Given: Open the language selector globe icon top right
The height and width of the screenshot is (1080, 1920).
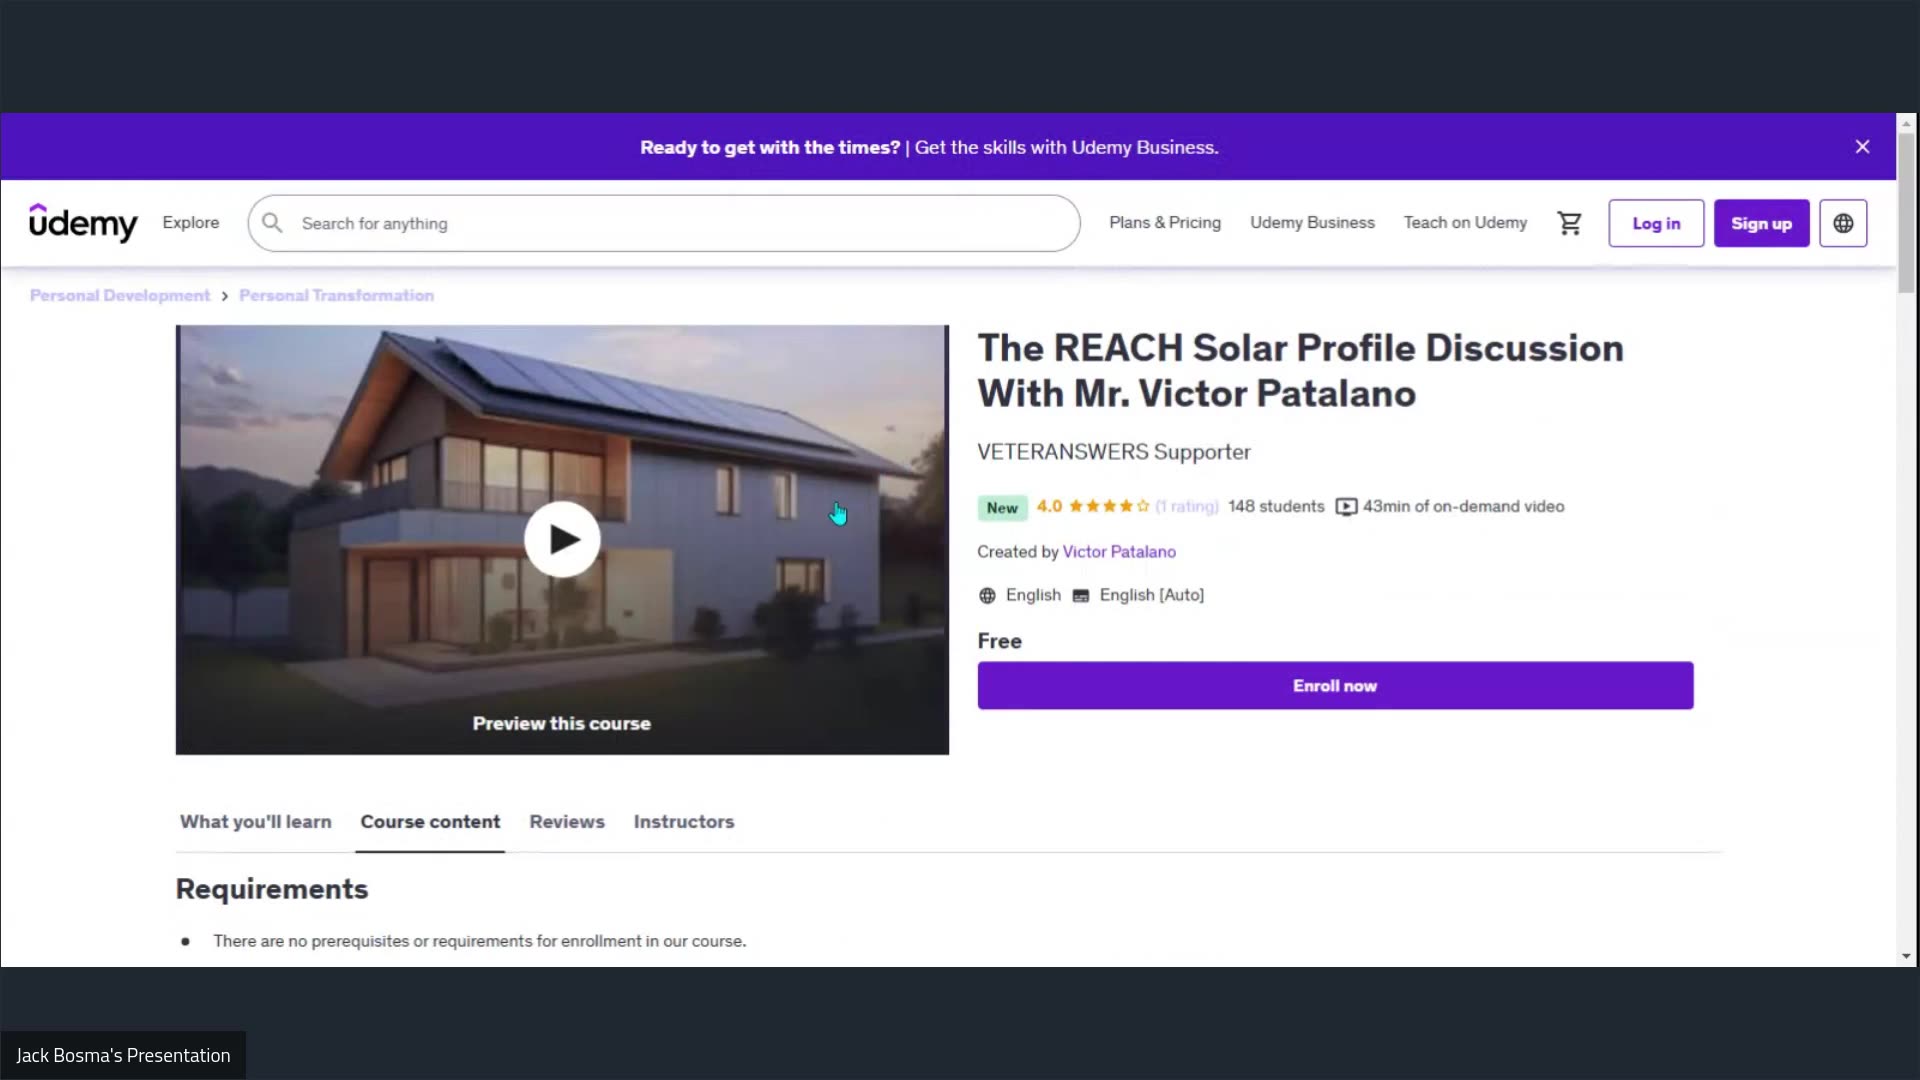Looking at the screenshot, I should pyautogui.click(x=1843, y=223).
